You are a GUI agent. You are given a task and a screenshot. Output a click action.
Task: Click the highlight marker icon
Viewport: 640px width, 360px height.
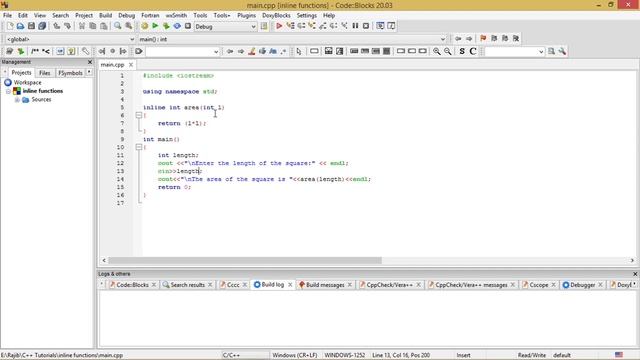pyautogui.click(x=252, y=51)
